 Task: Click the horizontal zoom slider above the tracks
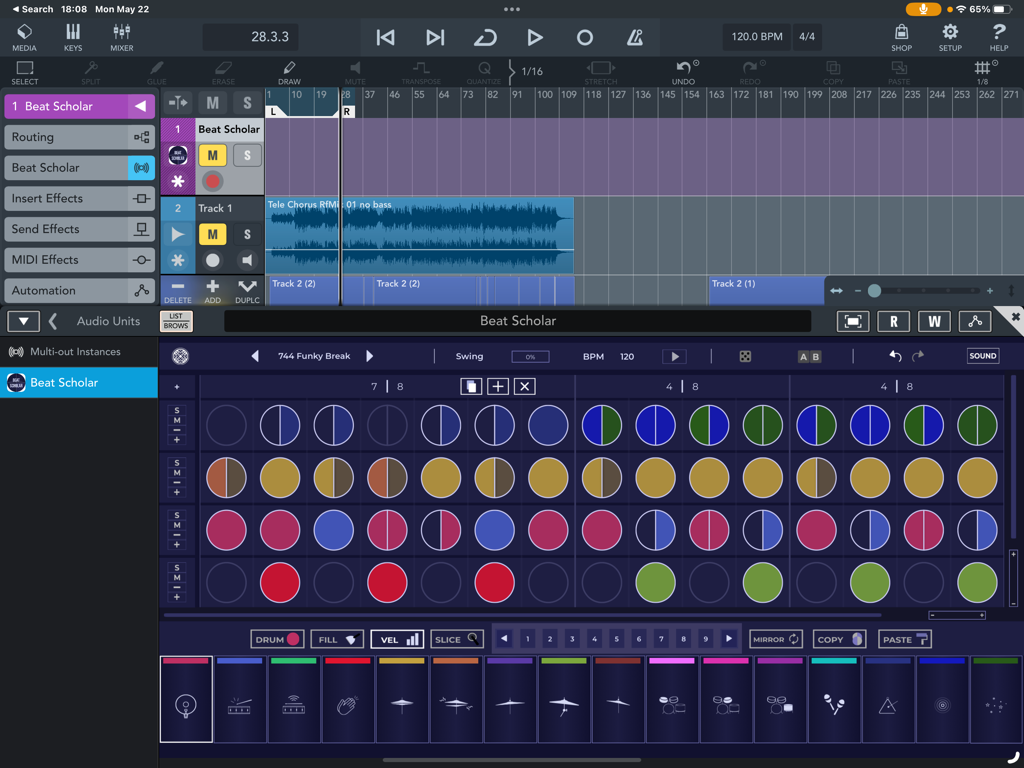pos(873,290)
